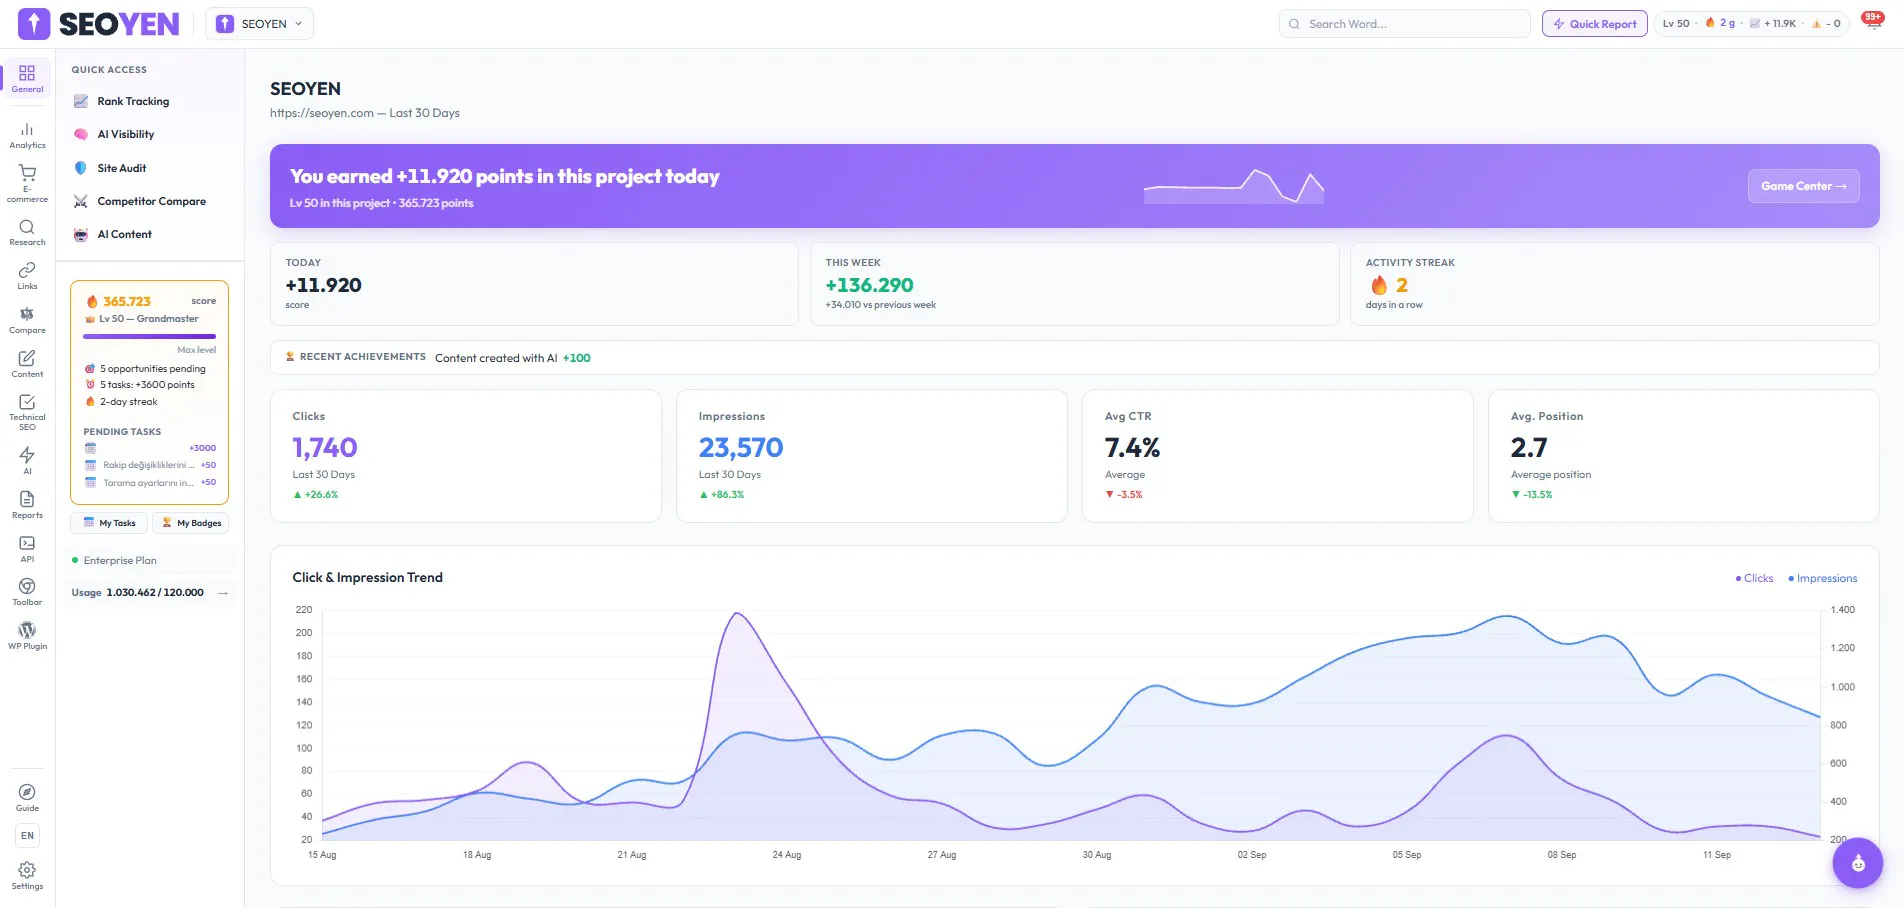This screenshot has height=908, width=1904.
Task: Click the AI Visibility brain icon
Action: [81, 134]
